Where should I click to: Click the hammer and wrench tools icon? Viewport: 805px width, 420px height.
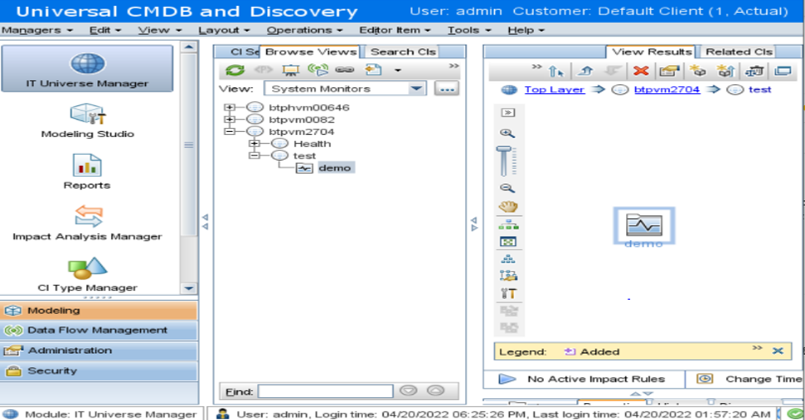tap(508, 293)
